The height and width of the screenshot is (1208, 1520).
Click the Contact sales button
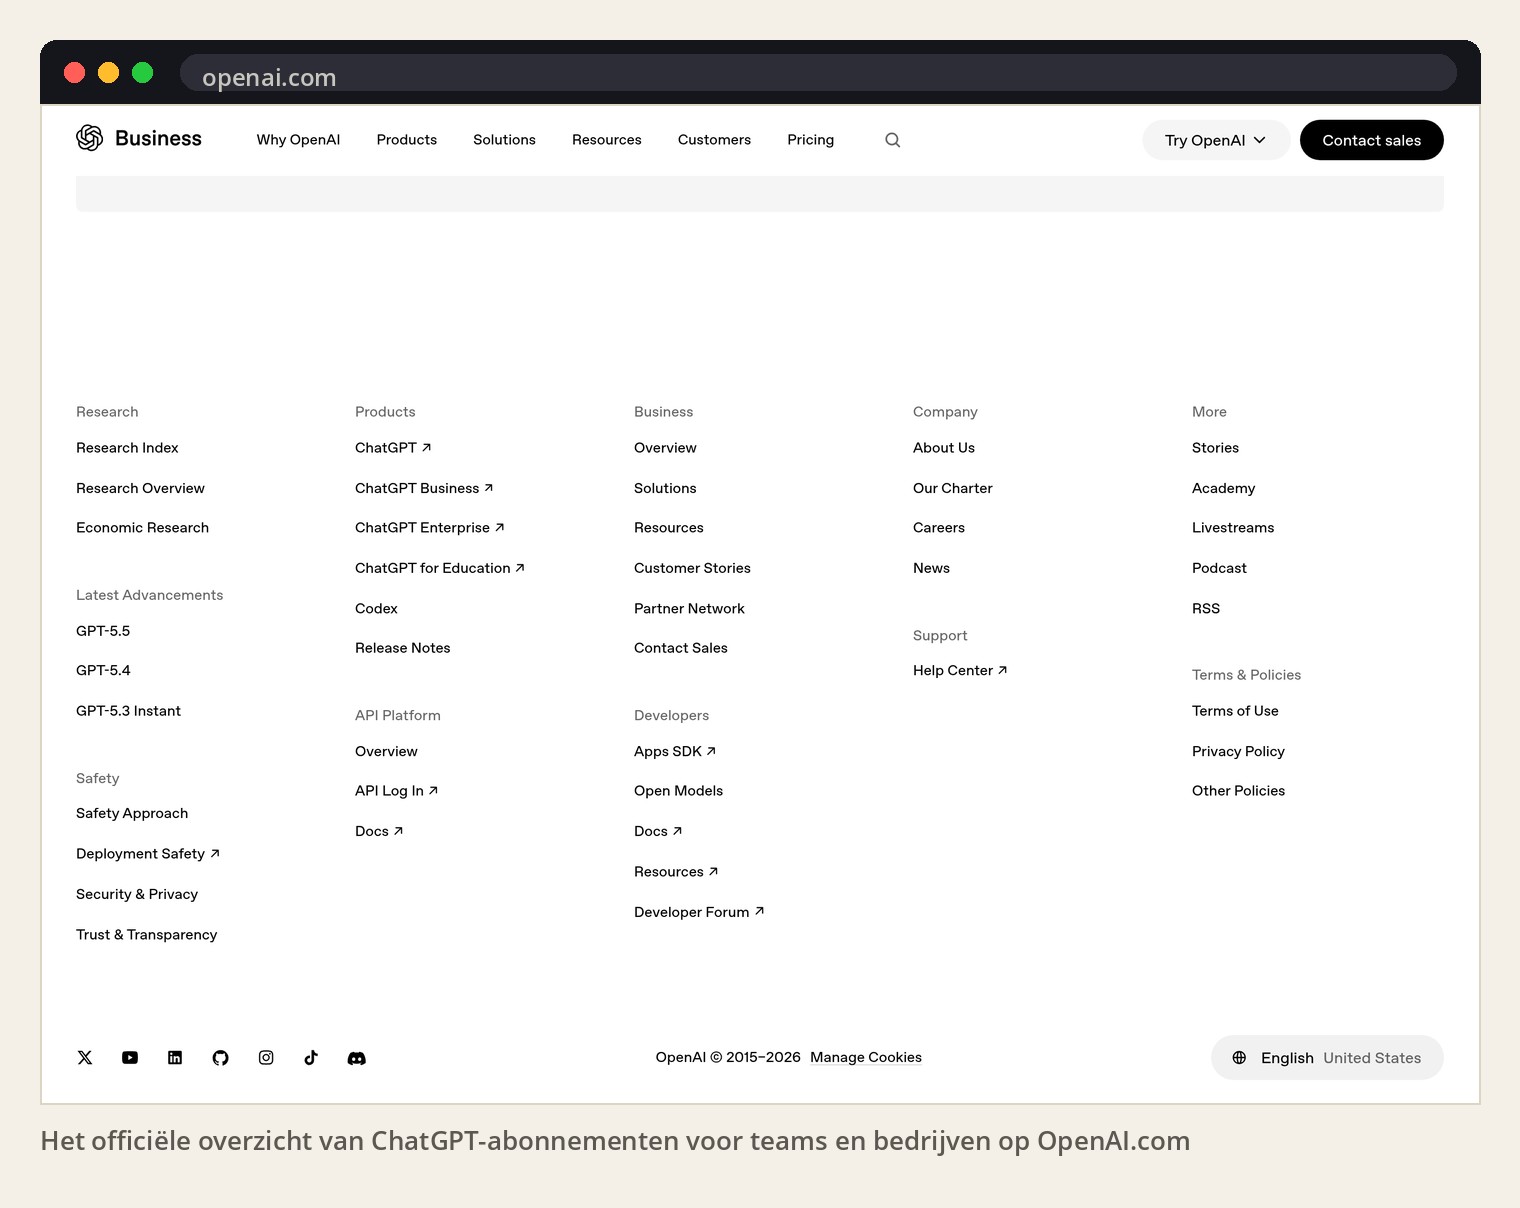click(x=1372, y=140)
